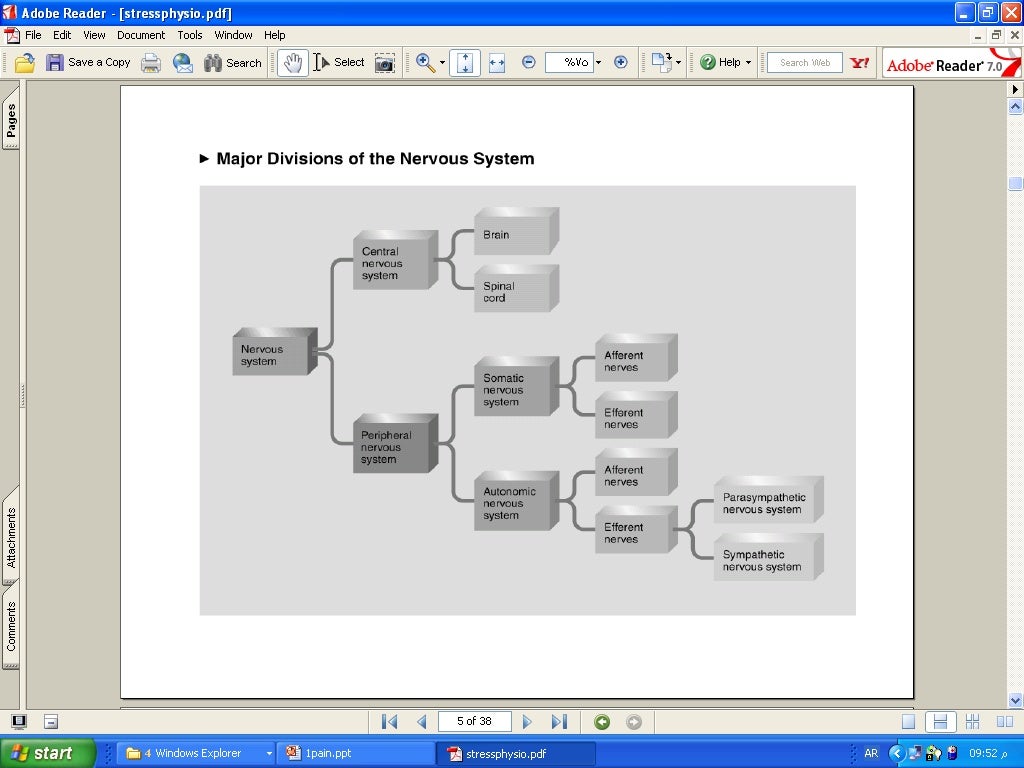The width and height of the screenshot is (1024, 768).
Task: Jump to the first page
Action: 389,722
